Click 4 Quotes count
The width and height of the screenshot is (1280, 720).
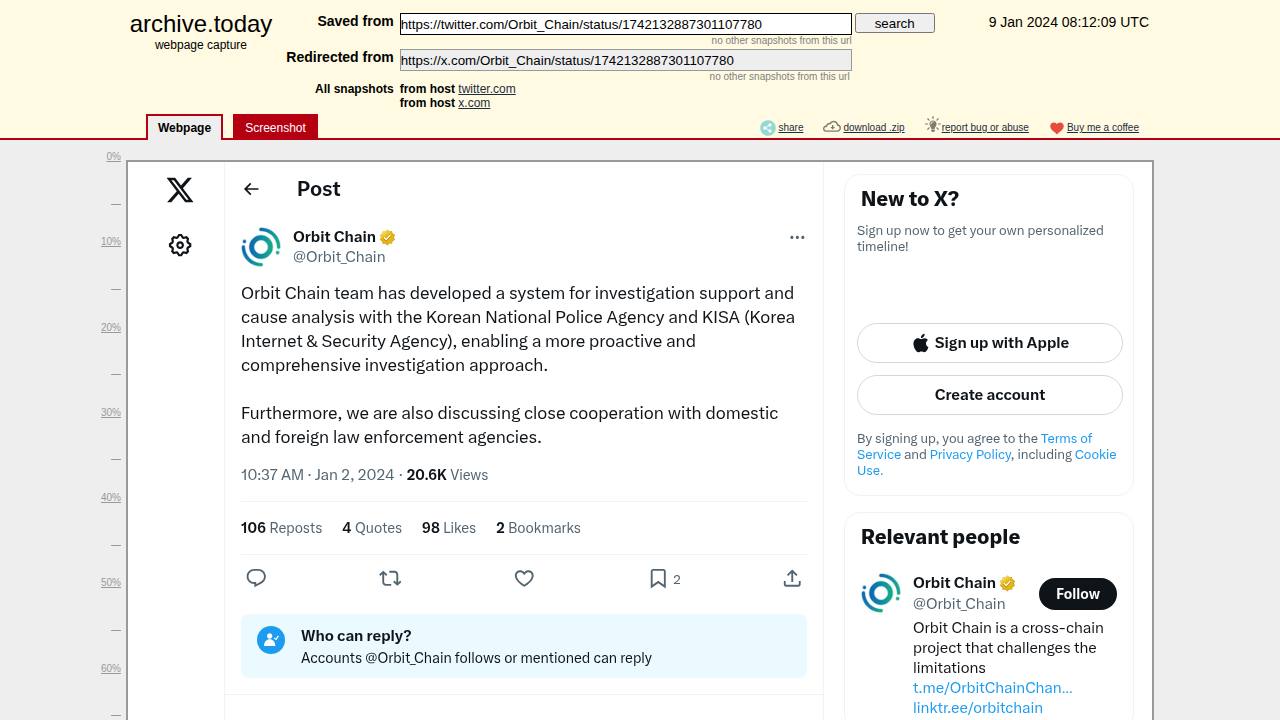tap(372, 528)
